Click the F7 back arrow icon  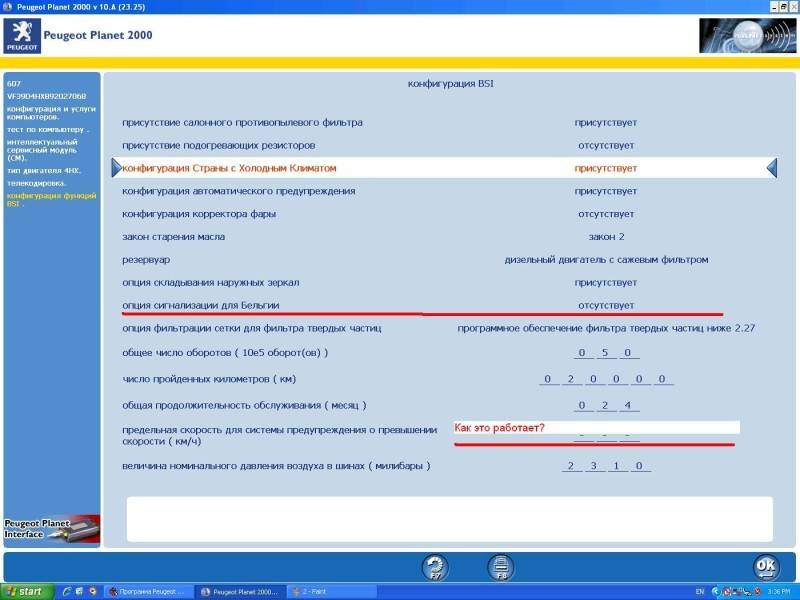435,567
